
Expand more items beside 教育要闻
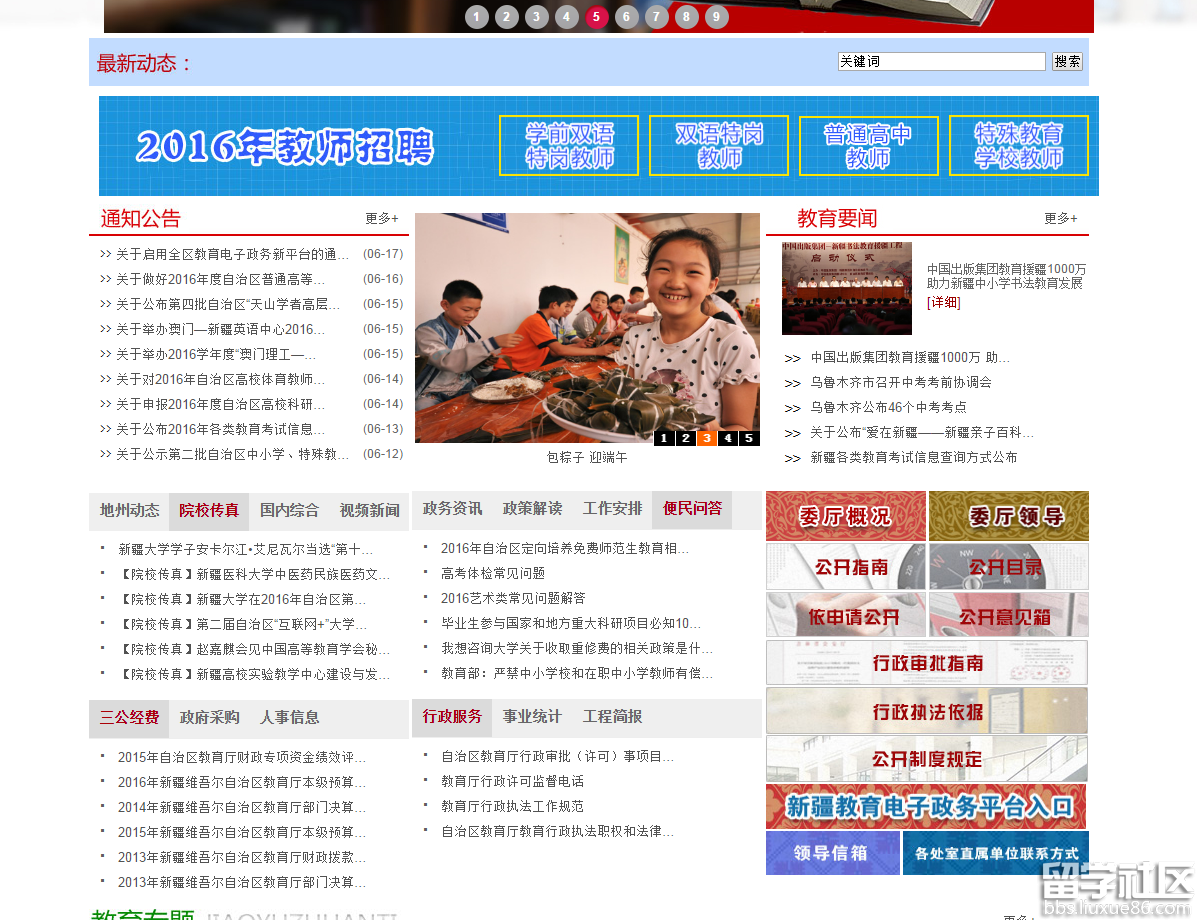[x=1060, y=218]
